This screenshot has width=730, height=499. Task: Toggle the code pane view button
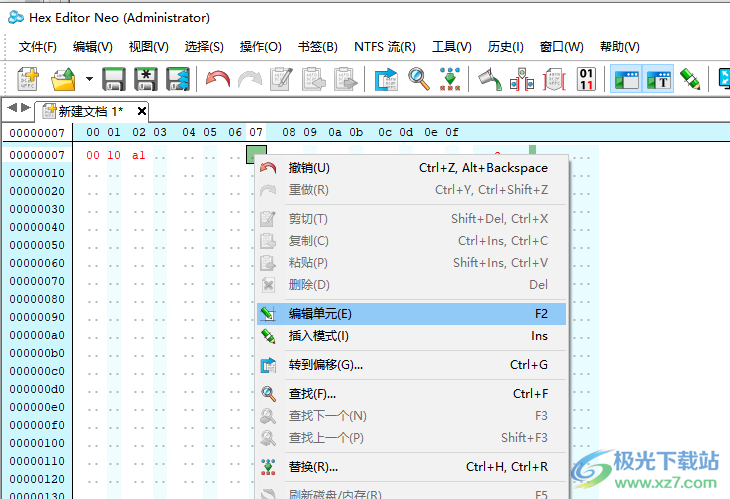[x=626, y=79]
